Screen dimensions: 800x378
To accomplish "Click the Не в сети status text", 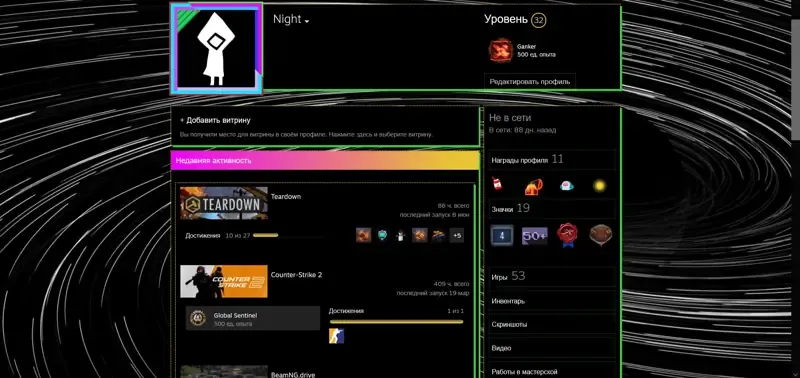I will (510, 118).
